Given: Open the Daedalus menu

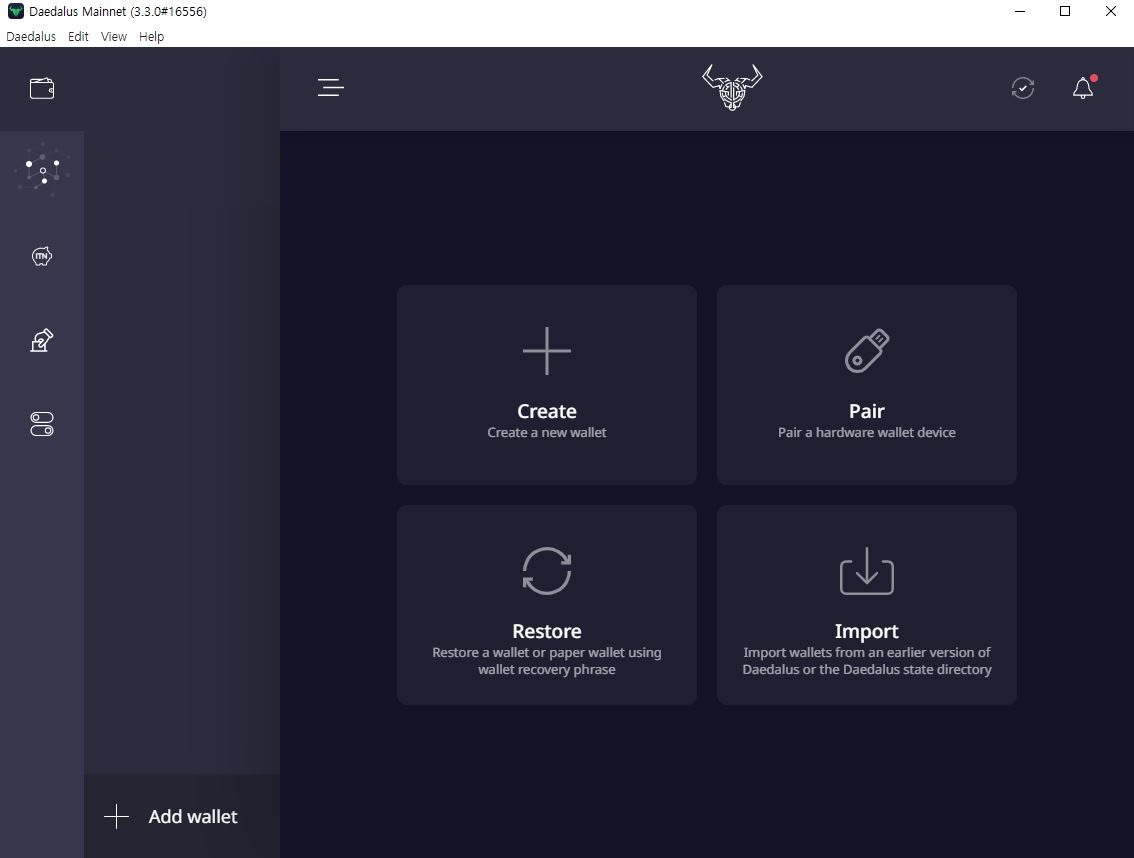Looking at the screenshot, I should (31, 36).
